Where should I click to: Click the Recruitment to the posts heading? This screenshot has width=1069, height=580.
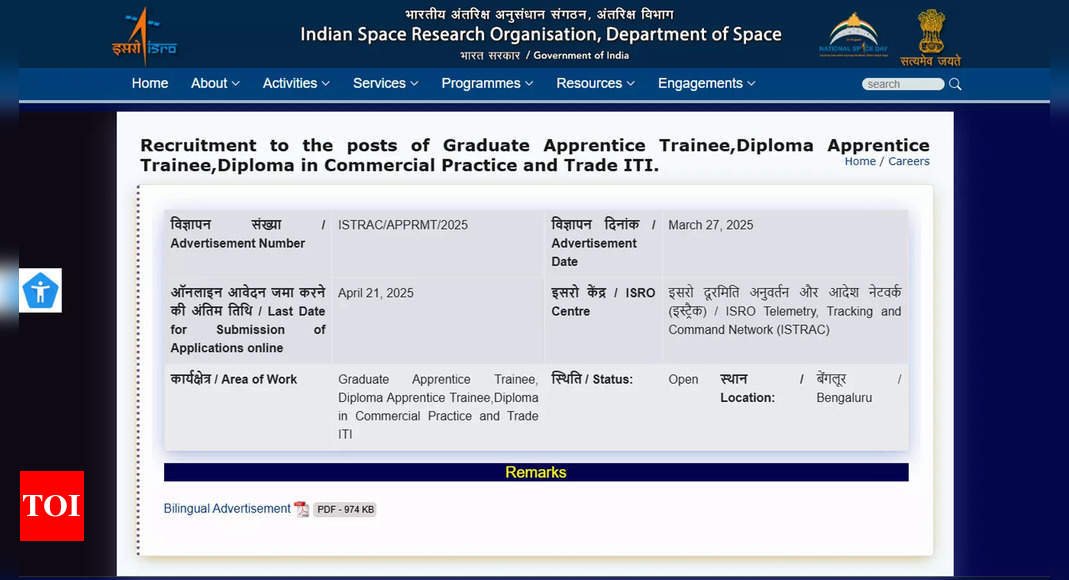pyautogui.click(x=535, y=155)
